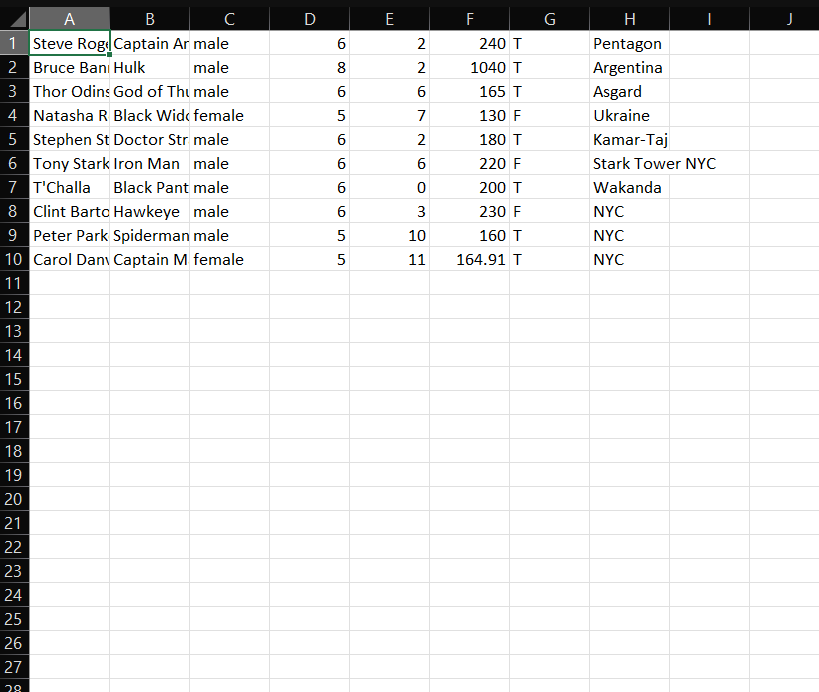The height and width of the screenshot is (692, 819).
Task: Click the Kamar-Taj cell
Action: pos(629,139)
